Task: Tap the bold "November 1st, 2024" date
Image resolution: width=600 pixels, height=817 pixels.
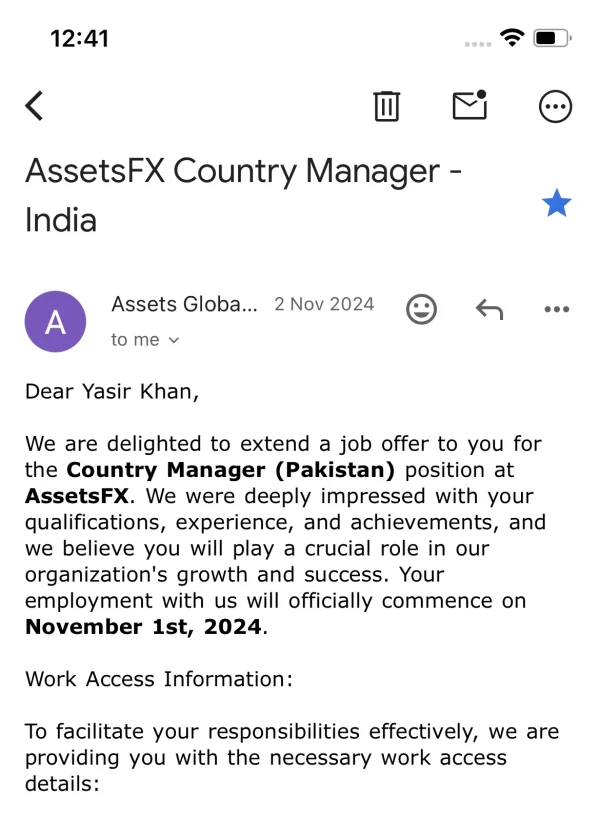Action: (144, 627)
